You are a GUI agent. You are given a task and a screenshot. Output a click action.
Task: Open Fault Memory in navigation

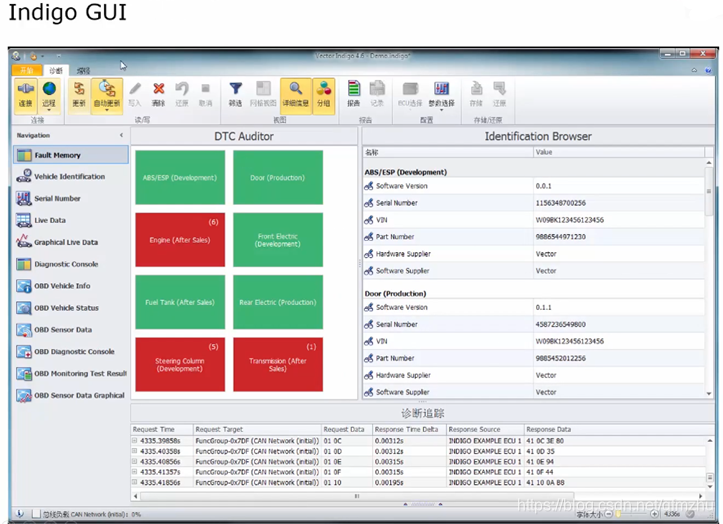tap(71, 155)
